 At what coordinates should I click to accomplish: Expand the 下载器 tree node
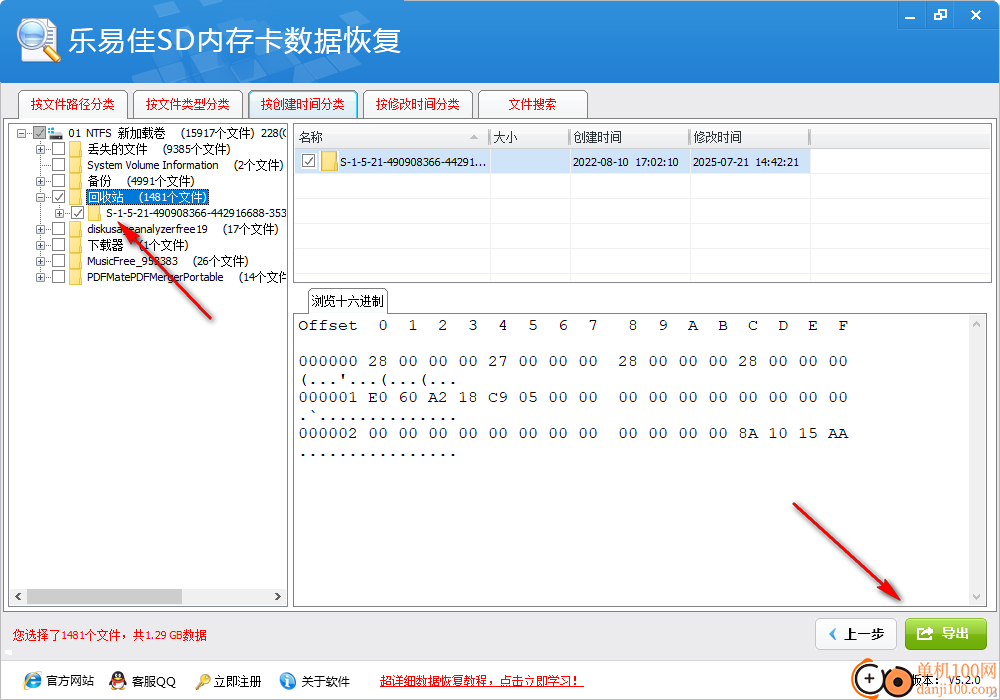[x=40, y=245]
